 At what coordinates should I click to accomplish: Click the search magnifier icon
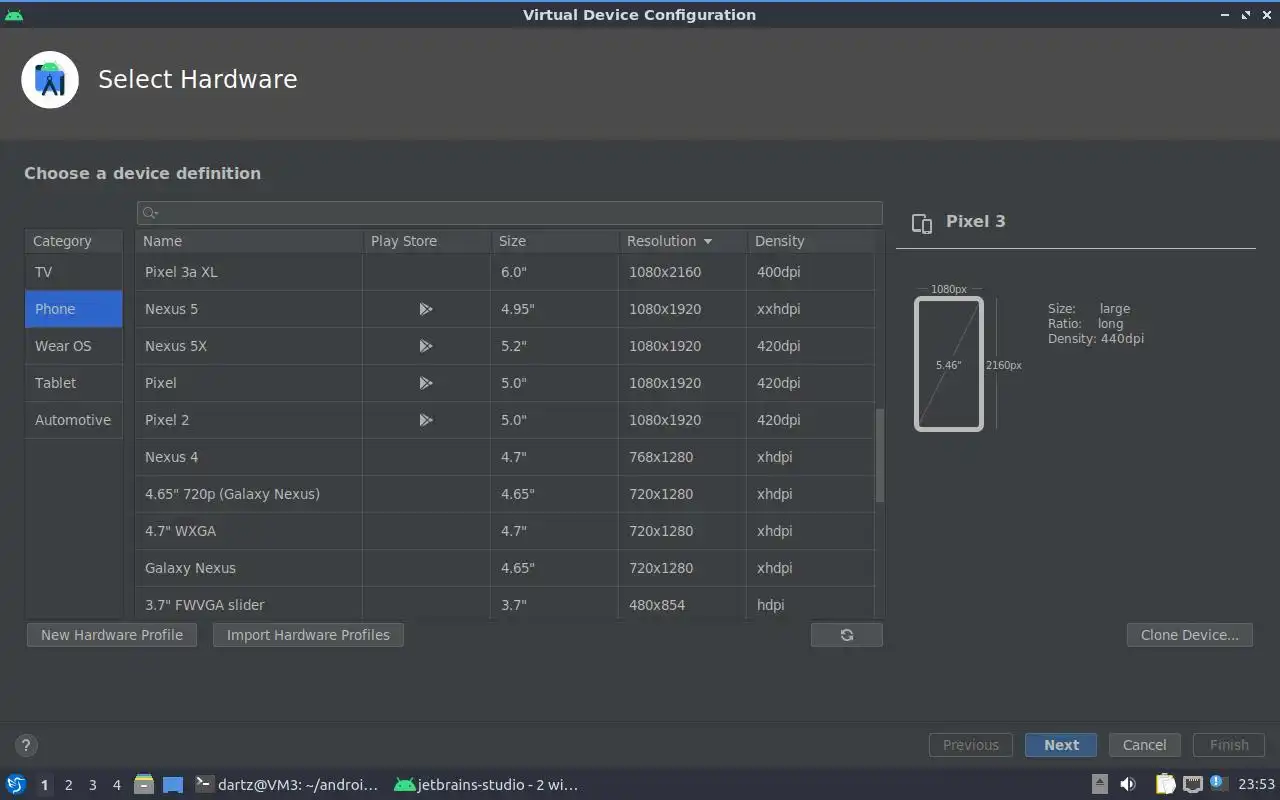[x=150, y=213]
